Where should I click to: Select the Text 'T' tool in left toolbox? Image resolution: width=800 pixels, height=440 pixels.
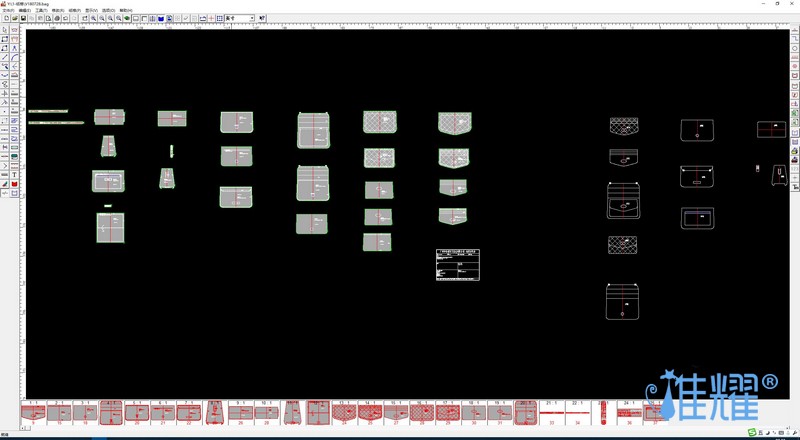(15, 175)
